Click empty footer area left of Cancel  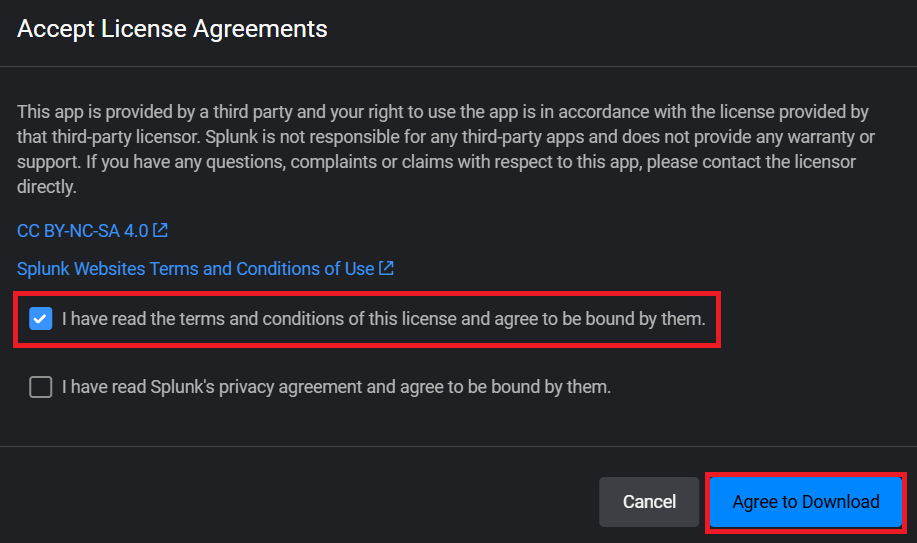point(300,502)
